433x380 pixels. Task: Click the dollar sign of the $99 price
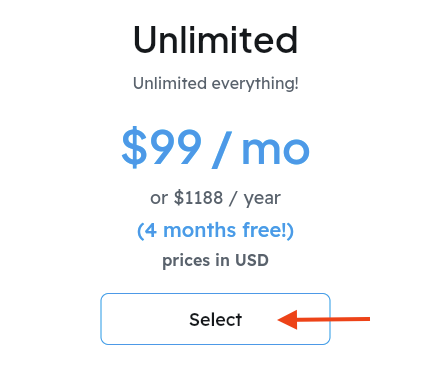click(134, 147)
